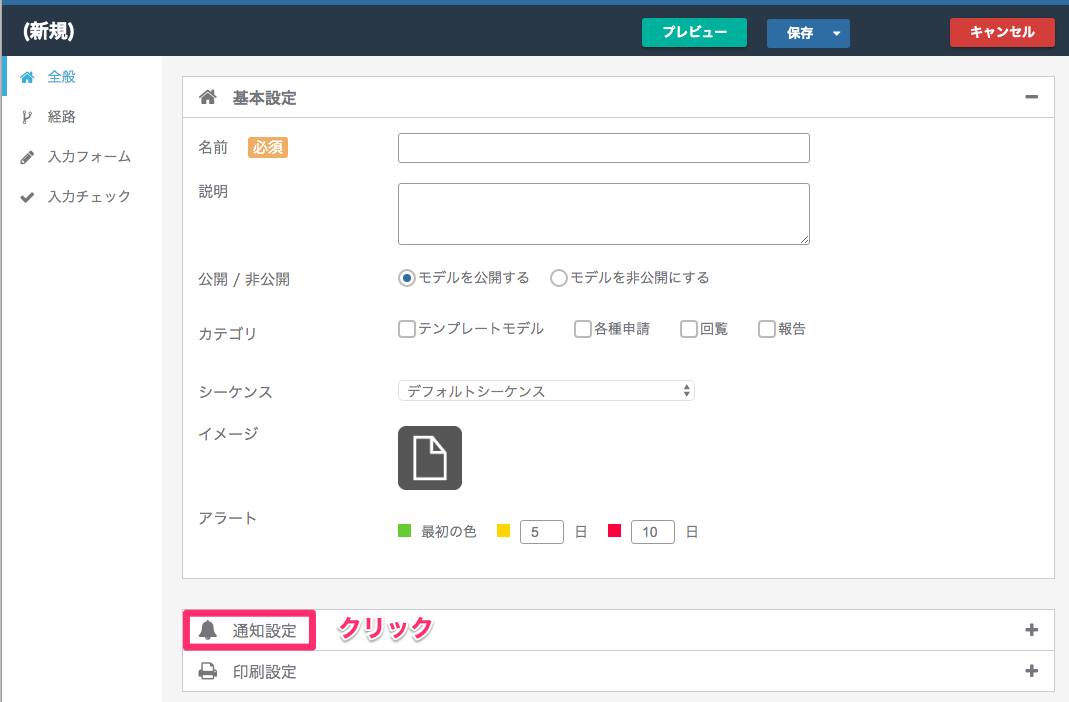Click the document image icon under イメージ
1069x702 pixels.
[x=430, y=458]
